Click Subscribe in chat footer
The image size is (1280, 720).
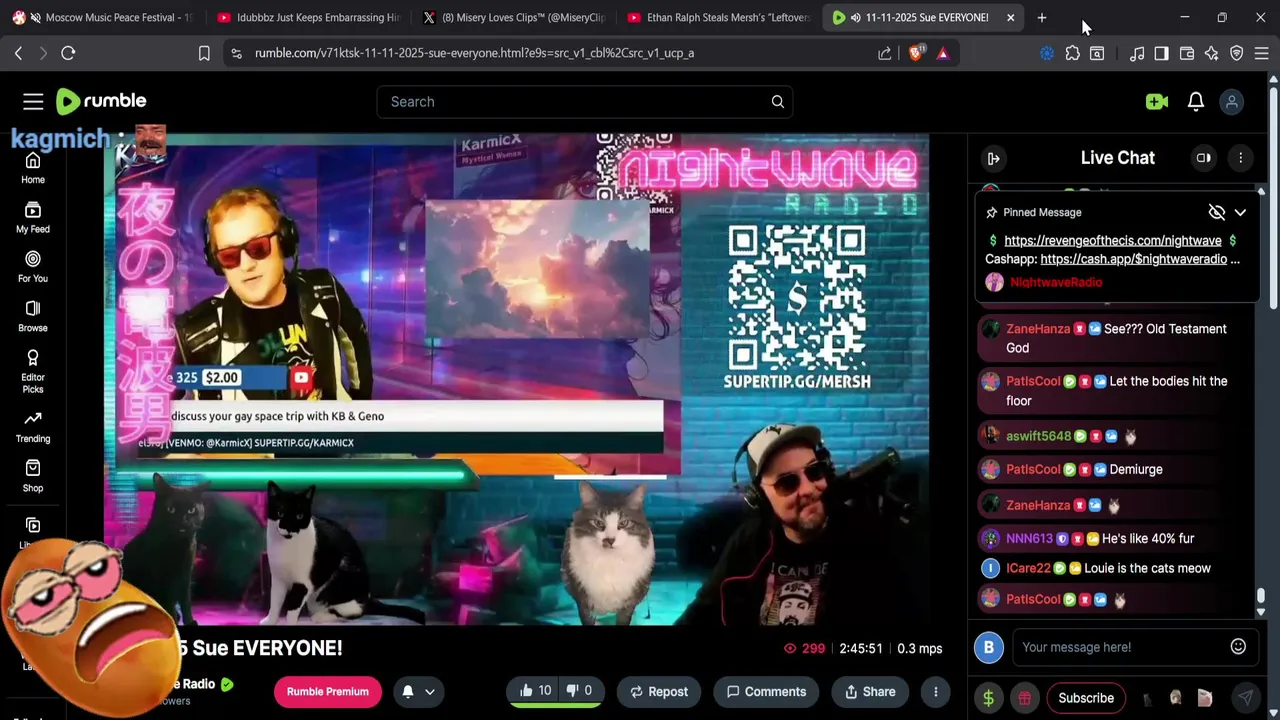coord(1086,698)
